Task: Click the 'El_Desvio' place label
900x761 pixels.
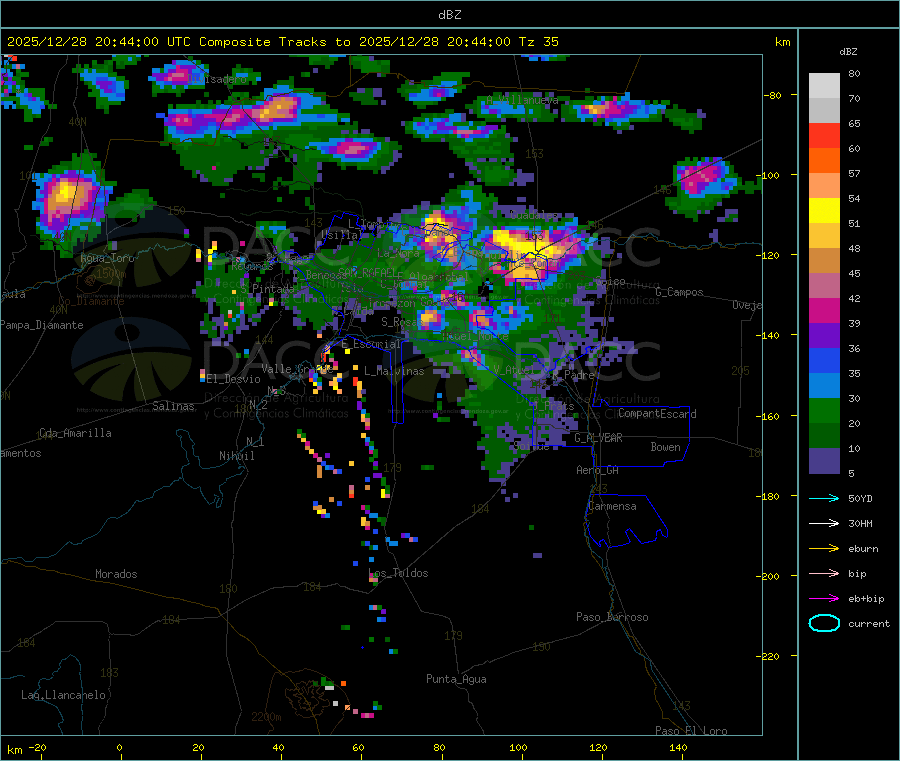Action: click(x=234, y=379)
